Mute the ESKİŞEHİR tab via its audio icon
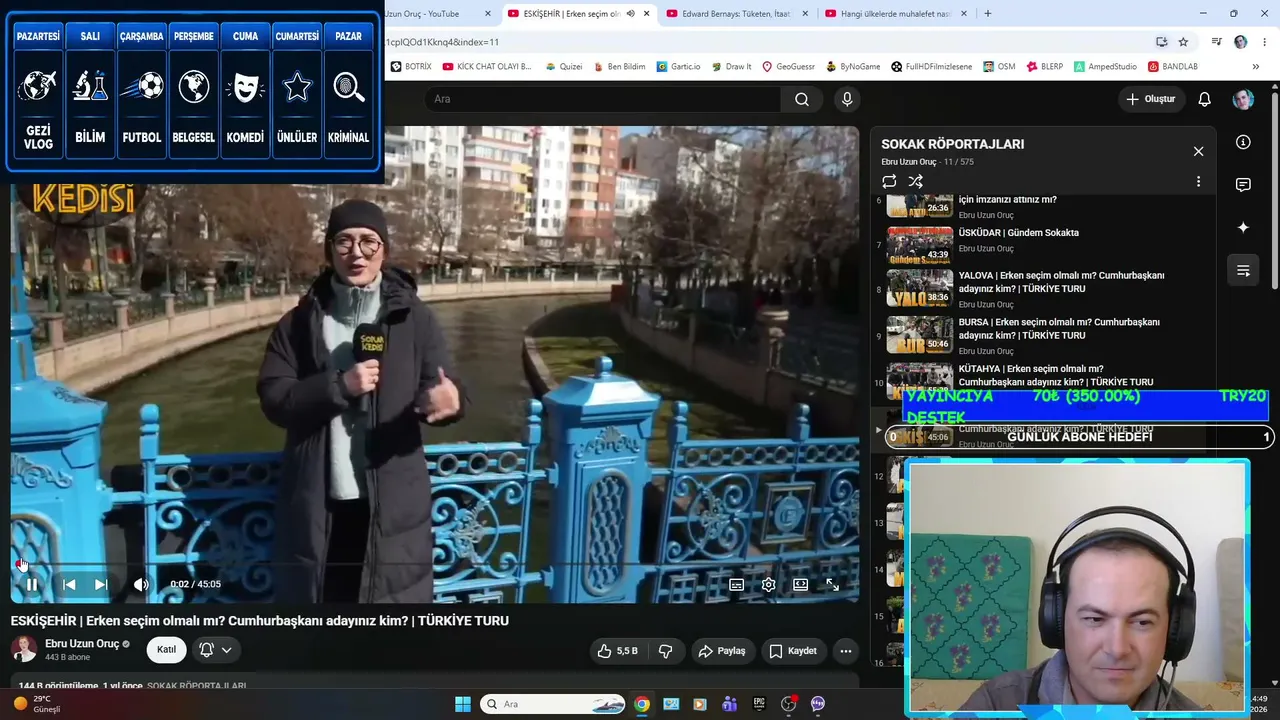 [630, 14]
